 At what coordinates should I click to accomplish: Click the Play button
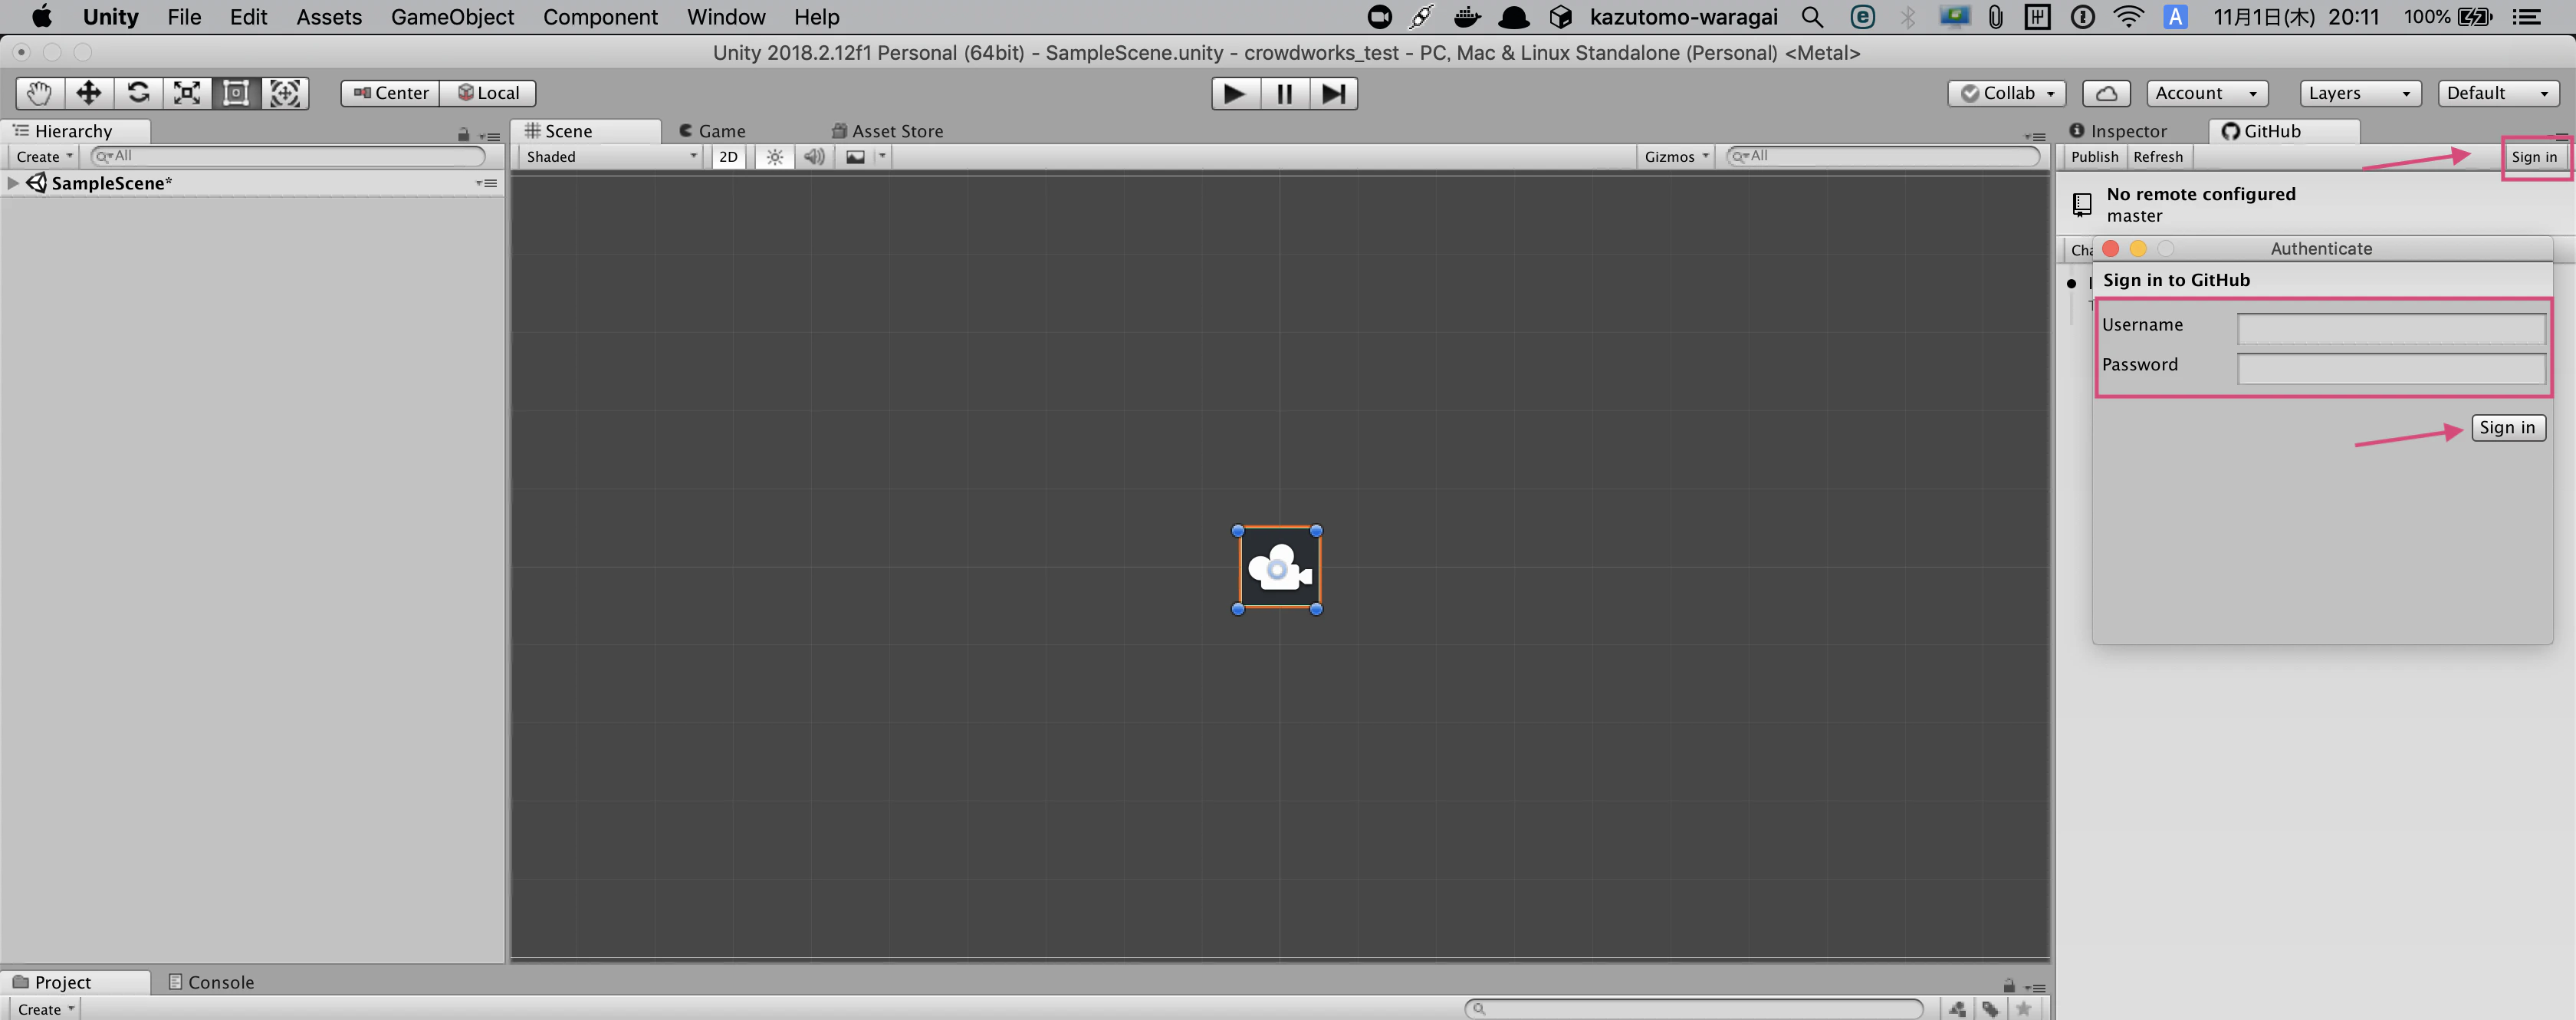[1235, 93]
